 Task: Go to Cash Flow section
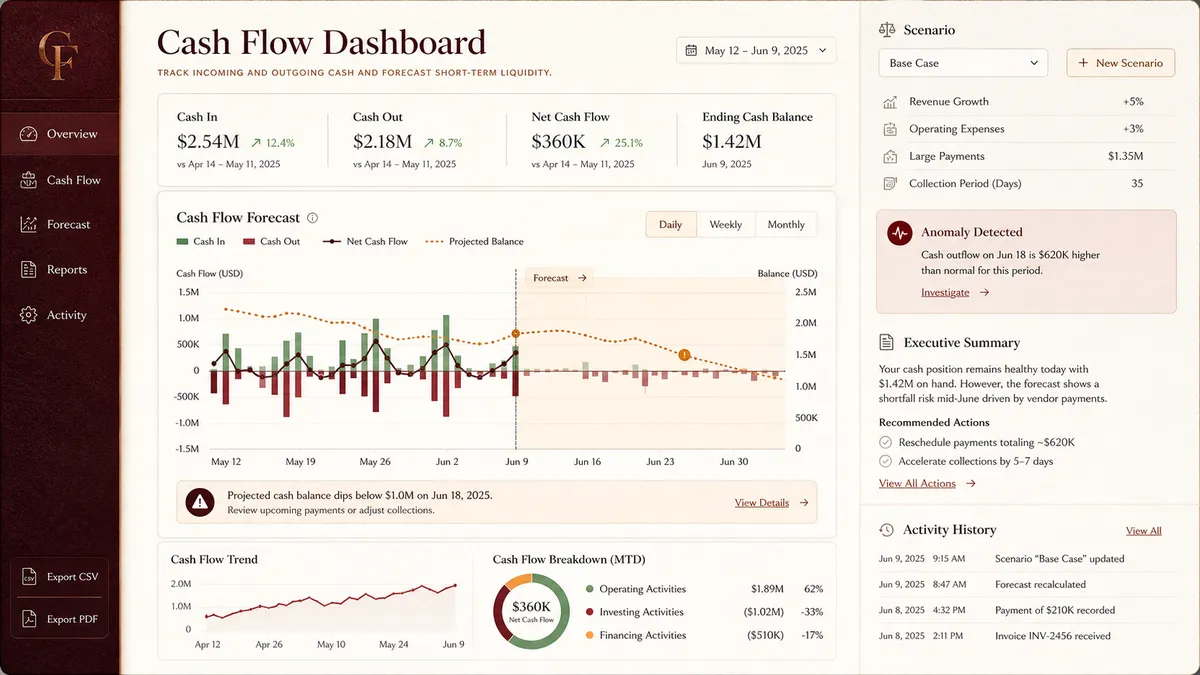(x=60, y=180)
